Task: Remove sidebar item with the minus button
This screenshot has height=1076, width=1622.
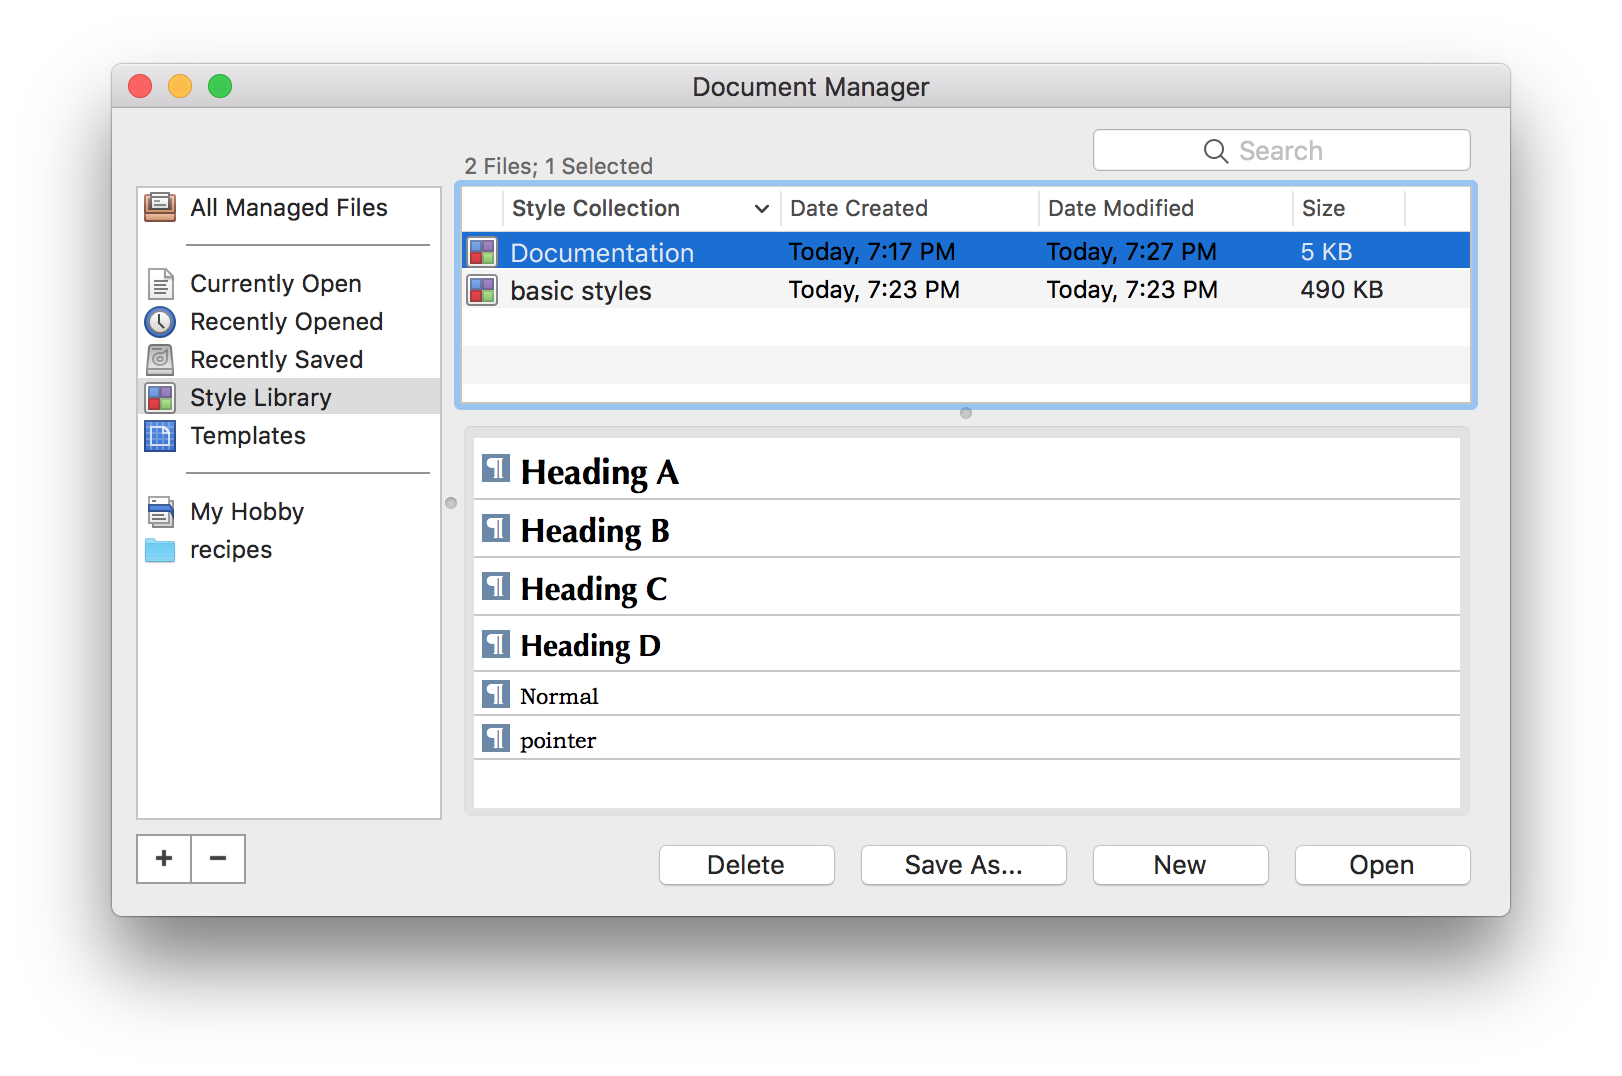Action: [x=218, y=859]
